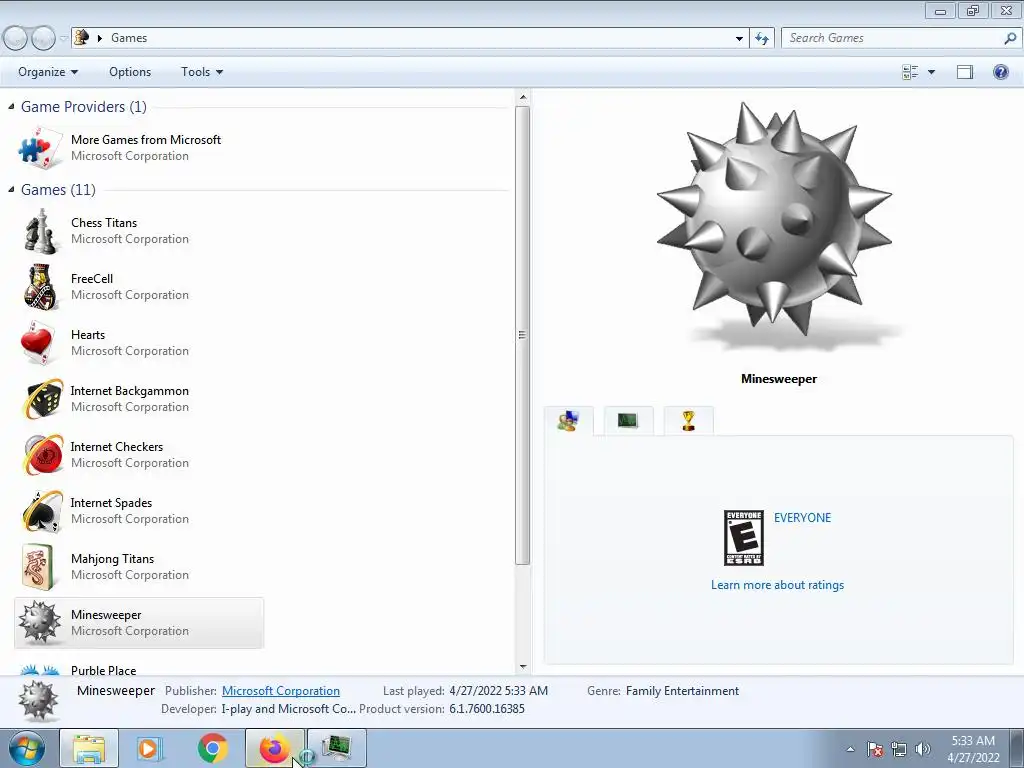Click the Game Providers (1) header text
The image size is (1024, 768).
coord(84,106)
